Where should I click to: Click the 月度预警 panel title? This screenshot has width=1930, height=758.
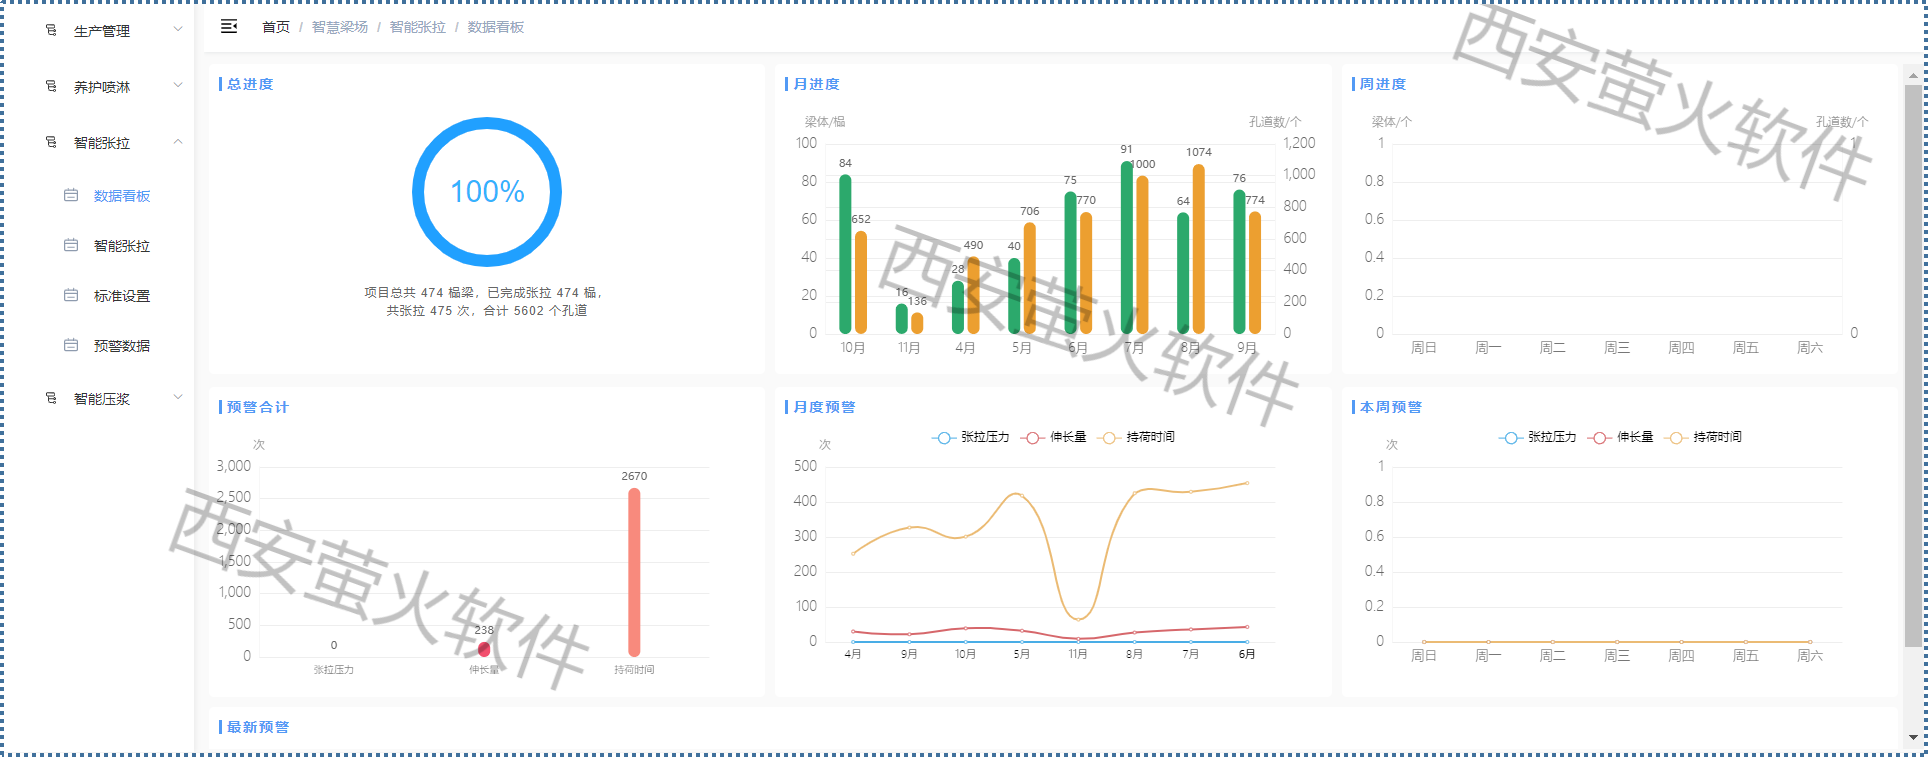824,407
